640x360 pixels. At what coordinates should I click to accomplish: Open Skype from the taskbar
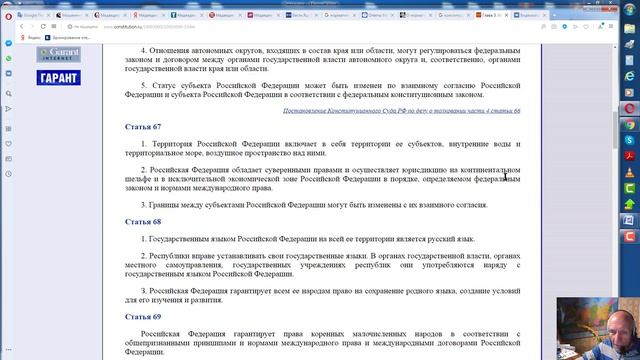pos(629,140)
